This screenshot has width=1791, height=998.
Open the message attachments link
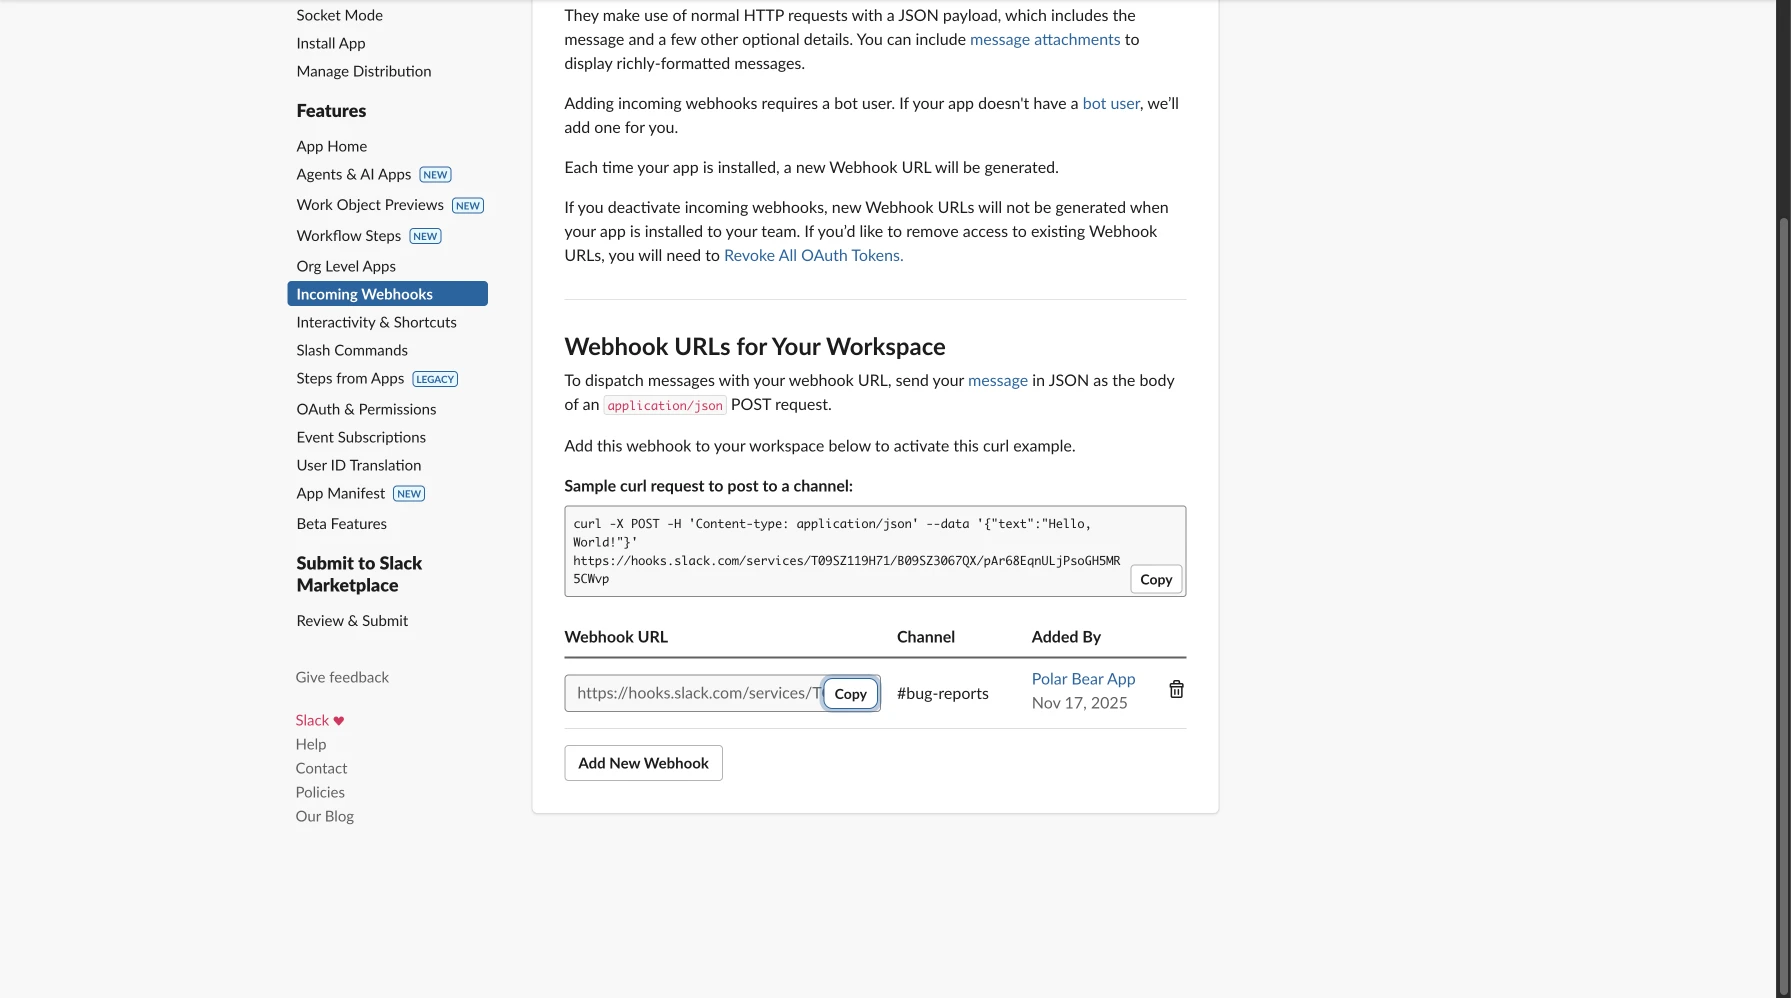point(1045,39)
